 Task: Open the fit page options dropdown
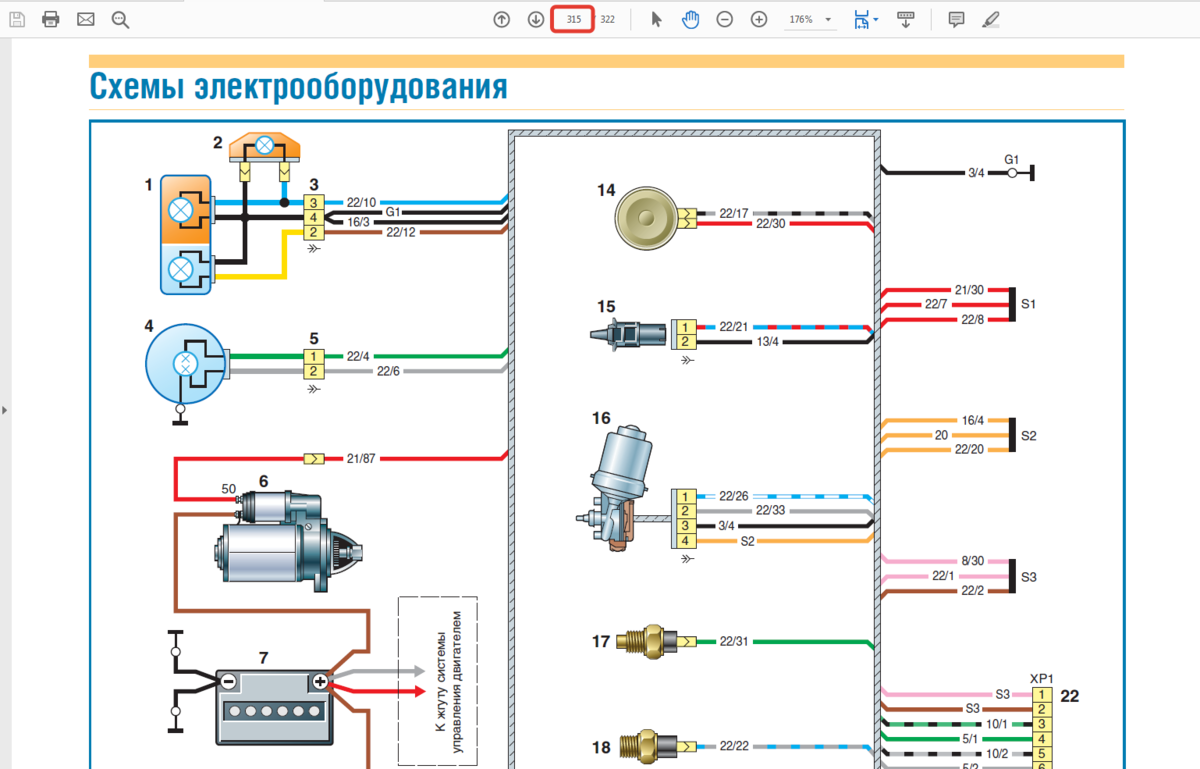[866, 19]
